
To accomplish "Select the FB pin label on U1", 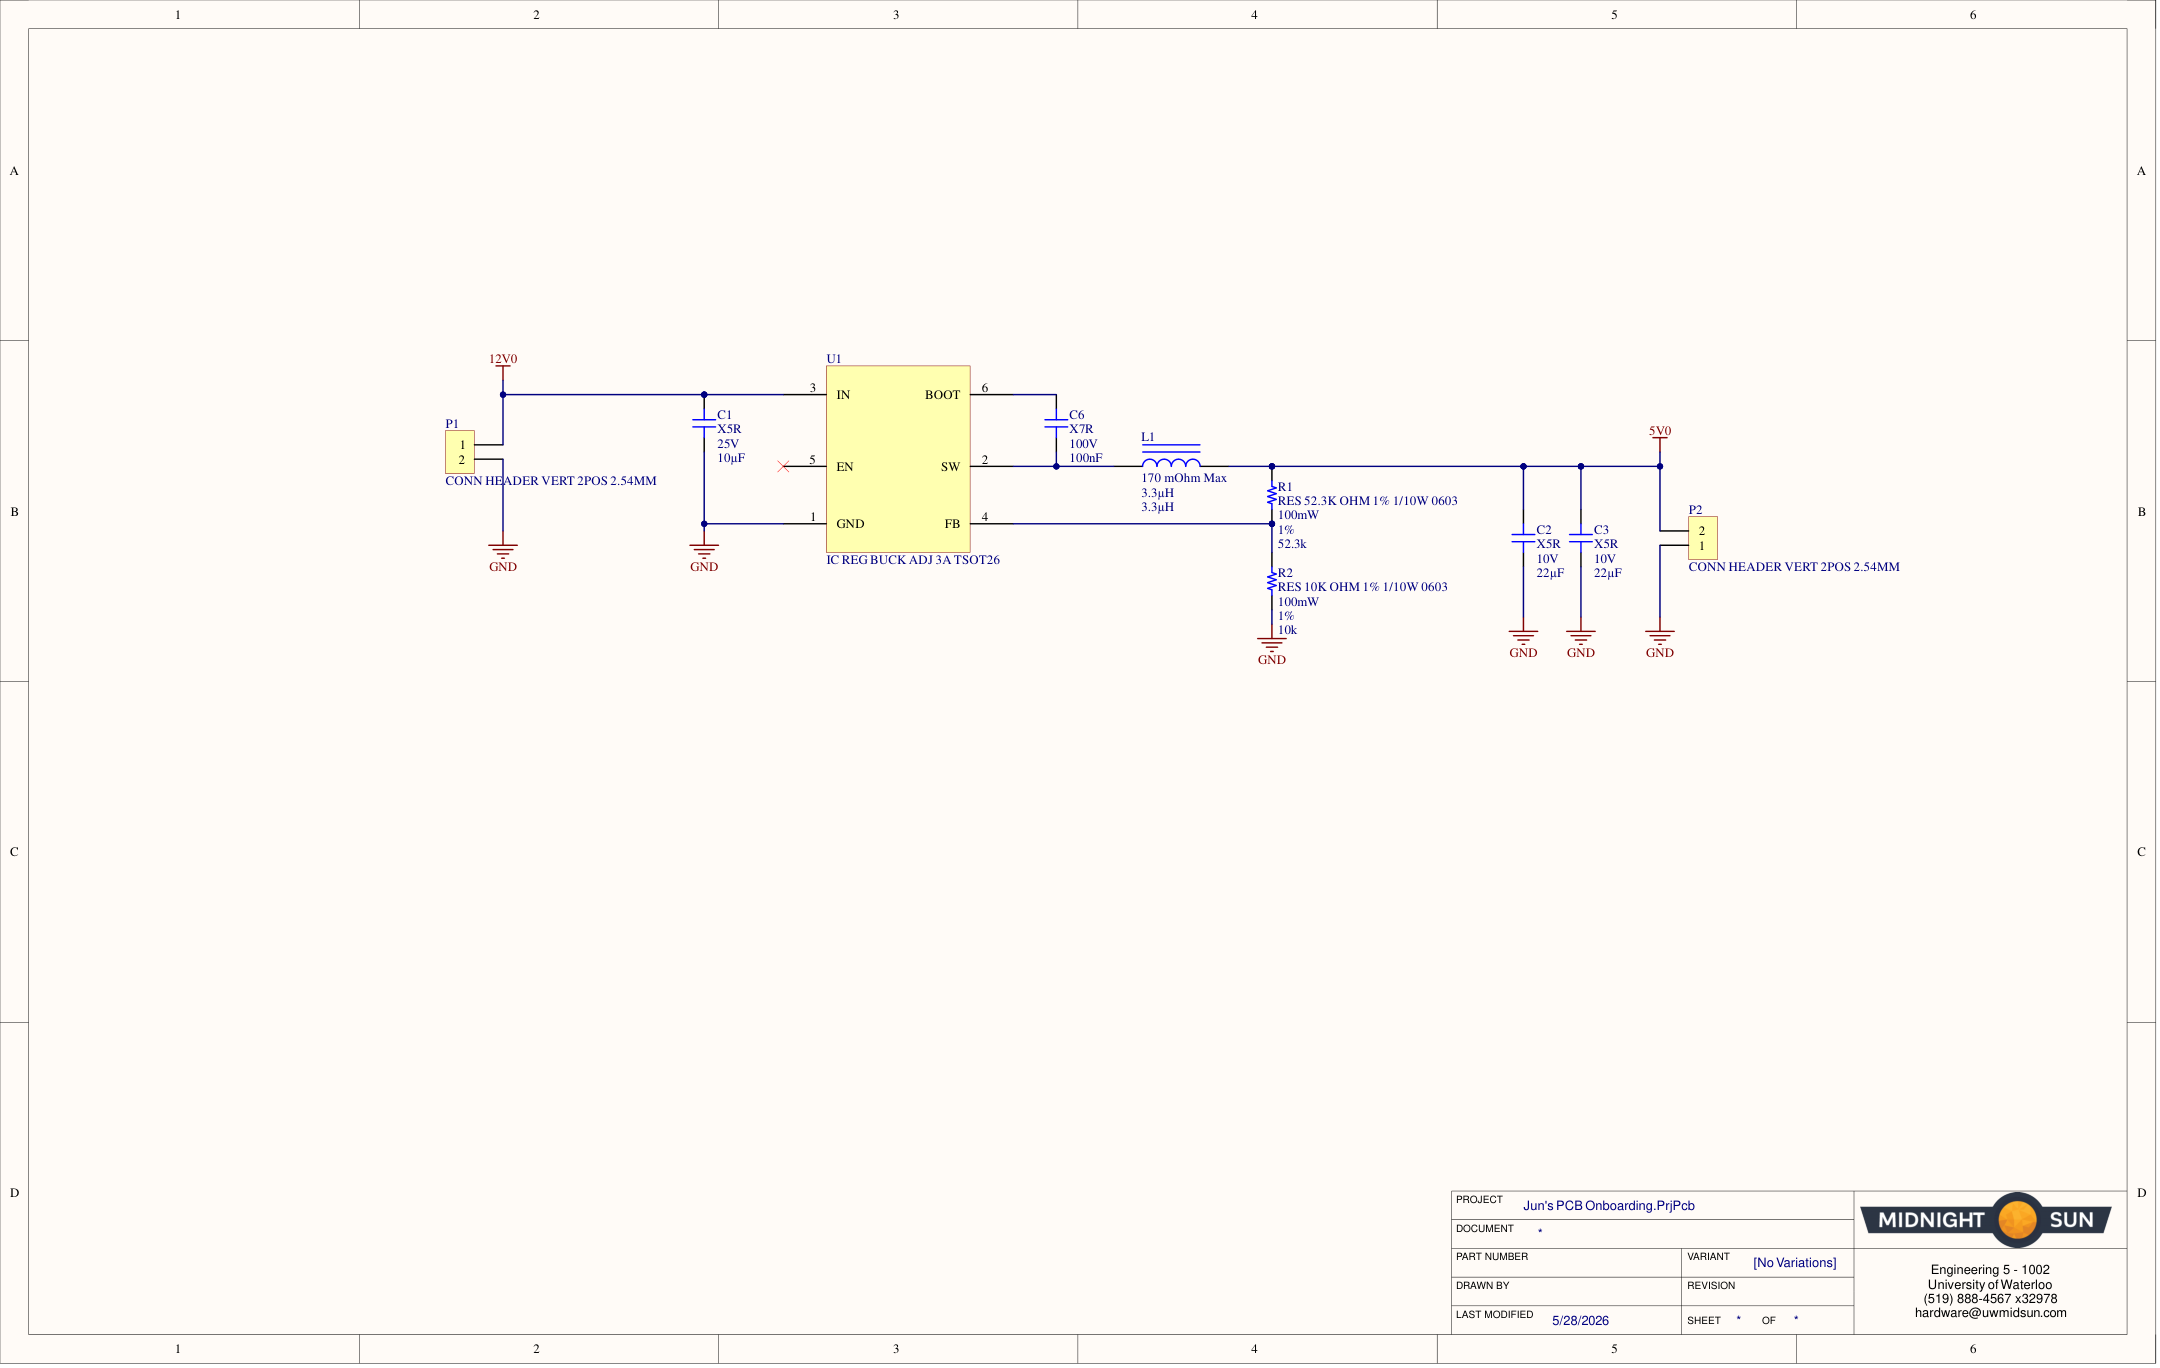I will (x=952, y=524).
